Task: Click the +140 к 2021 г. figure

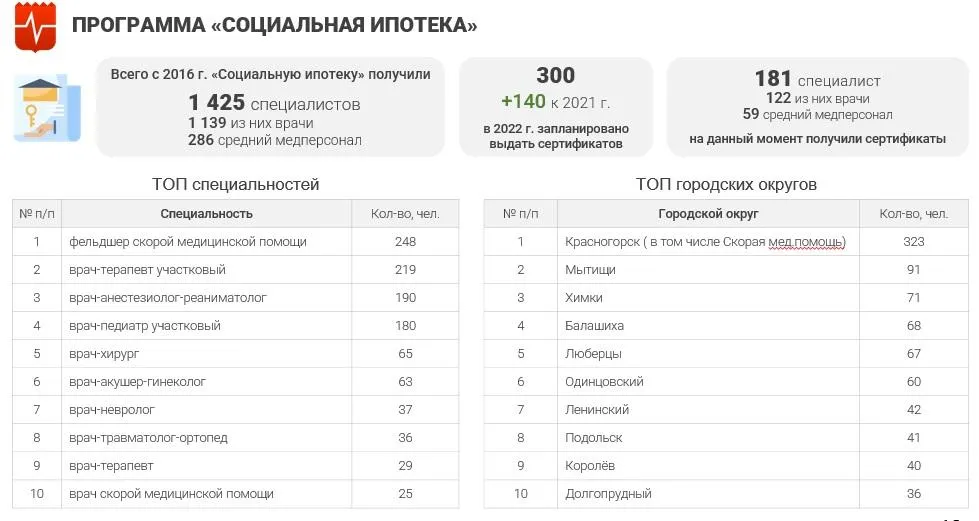Action: tap(555, 102)
